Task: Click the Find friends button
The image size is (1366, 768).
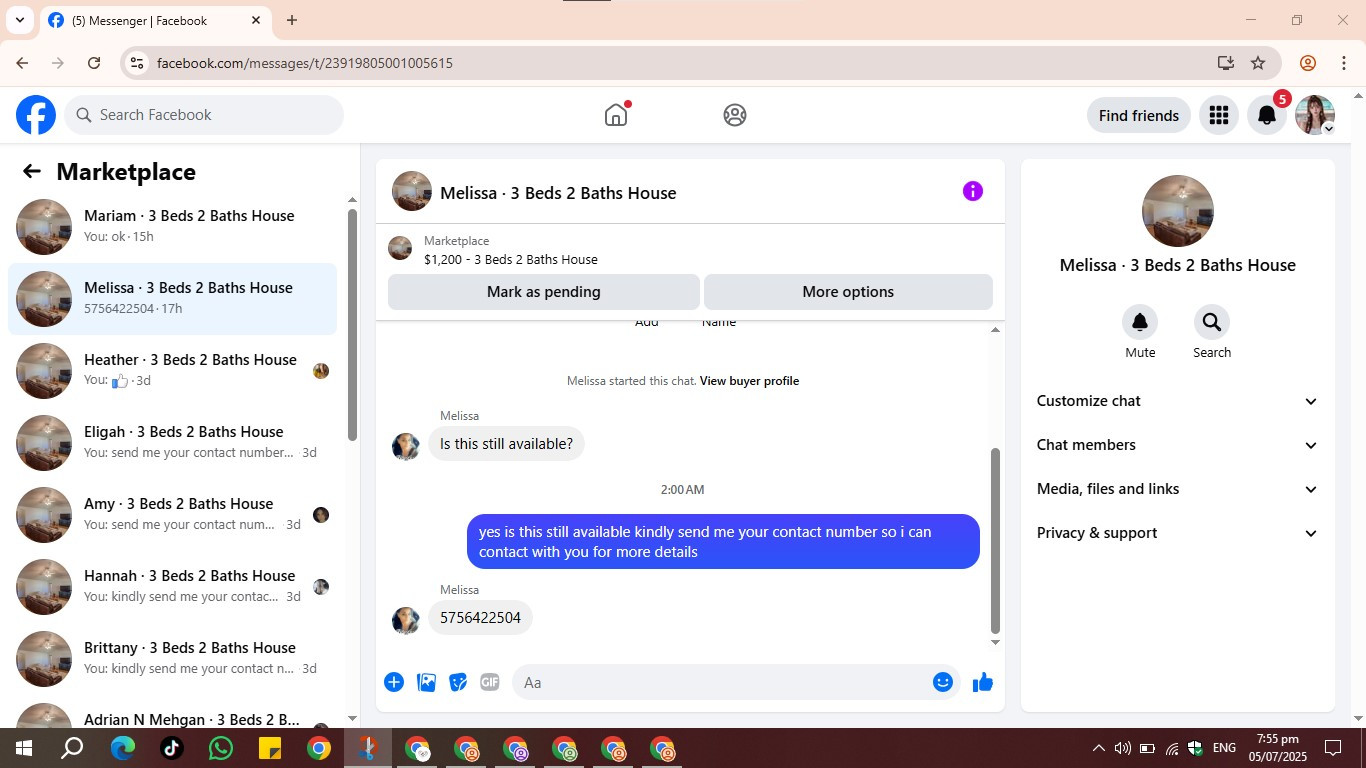Action: (x=1139, y=115)
